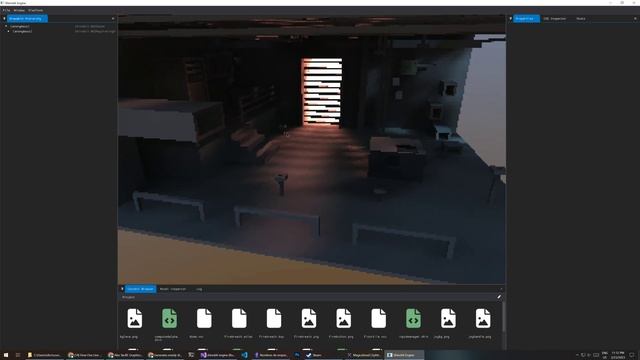Select the blue hierarchy tab in left panel
The height and width of the screenshot is (360, 640).
pyautogui.click(x=27, y=19)
